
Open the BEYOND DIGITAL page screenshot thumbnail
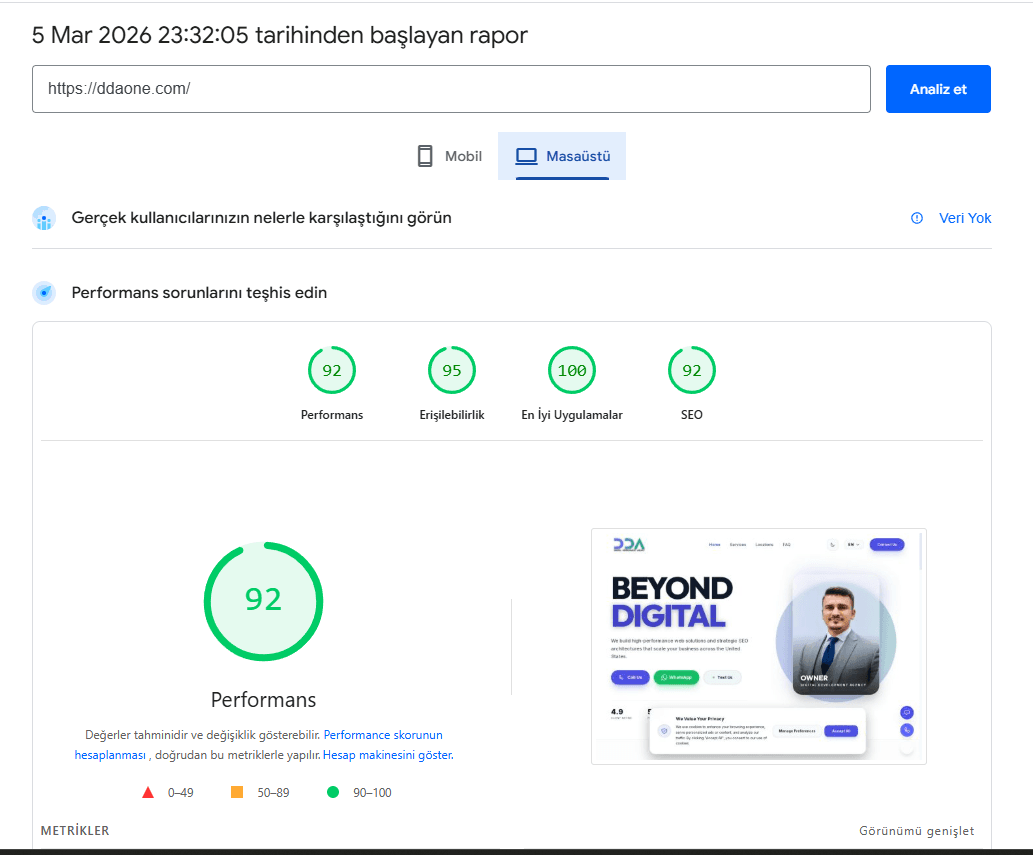[x=758, y=646]
